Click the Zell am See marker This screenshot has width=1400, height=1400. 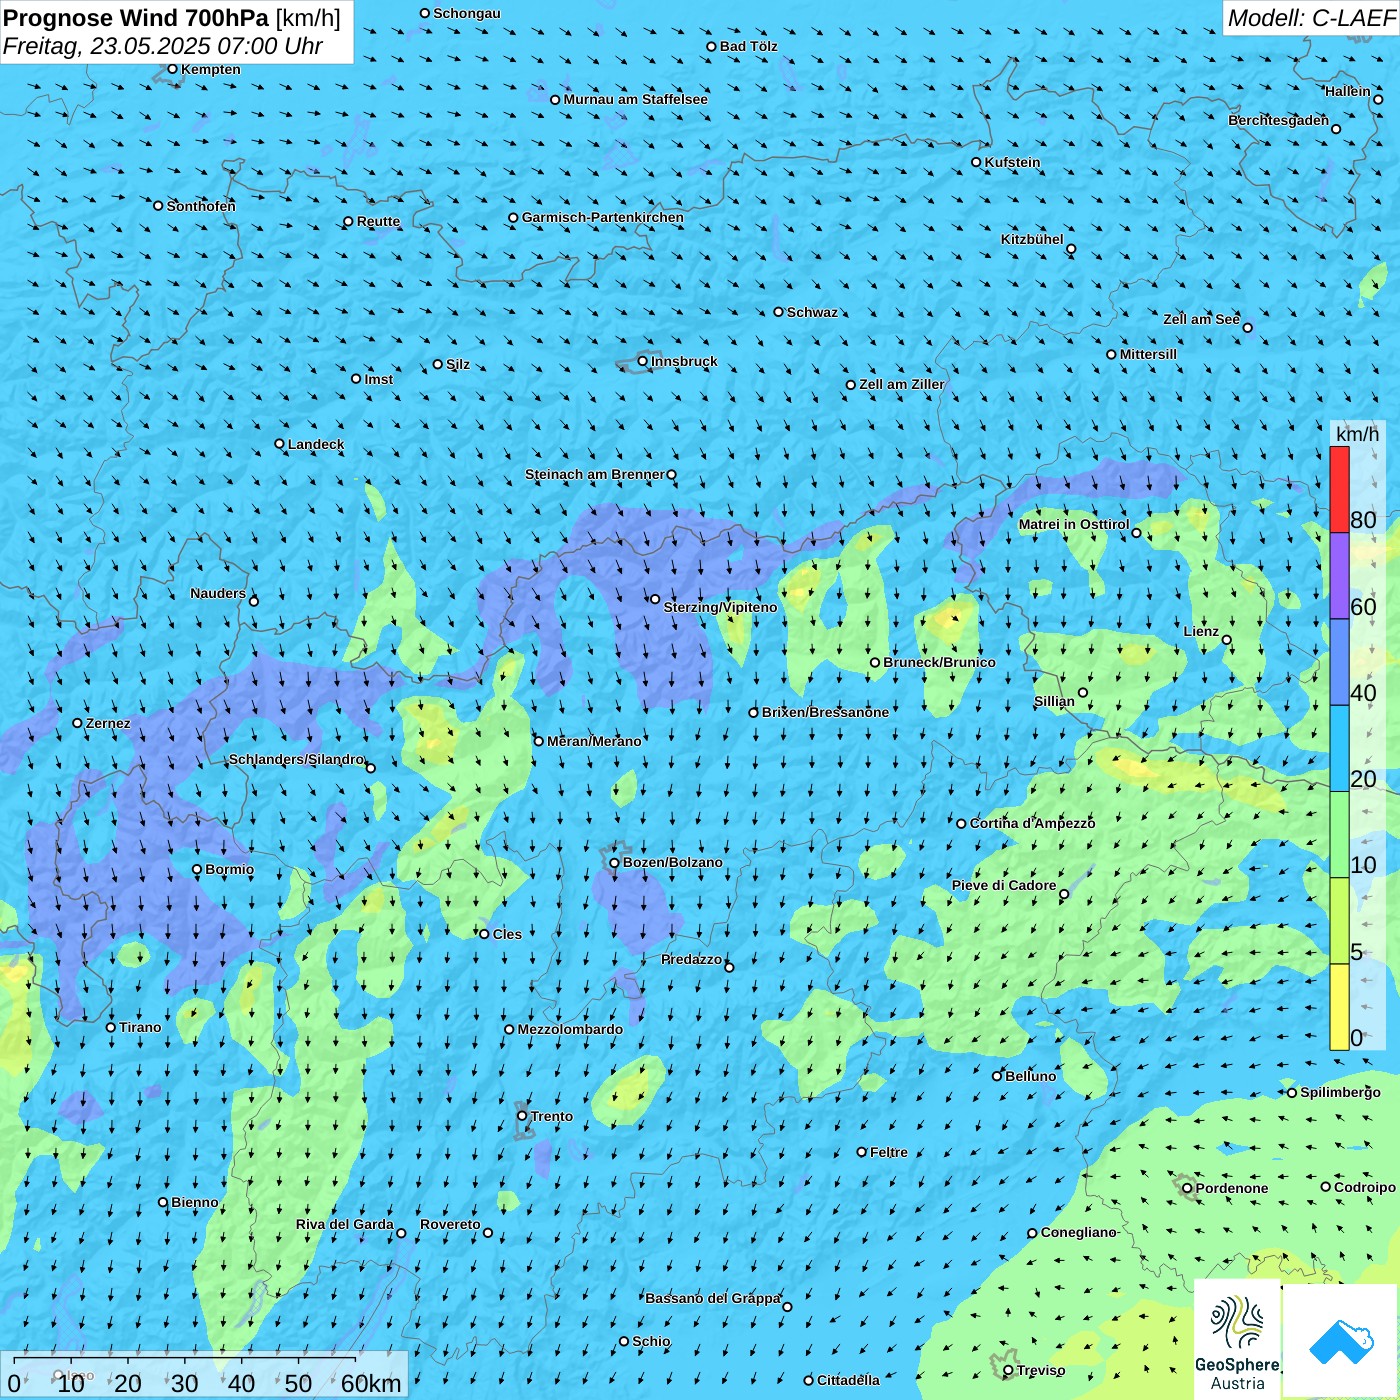(x=1247, y=327)
